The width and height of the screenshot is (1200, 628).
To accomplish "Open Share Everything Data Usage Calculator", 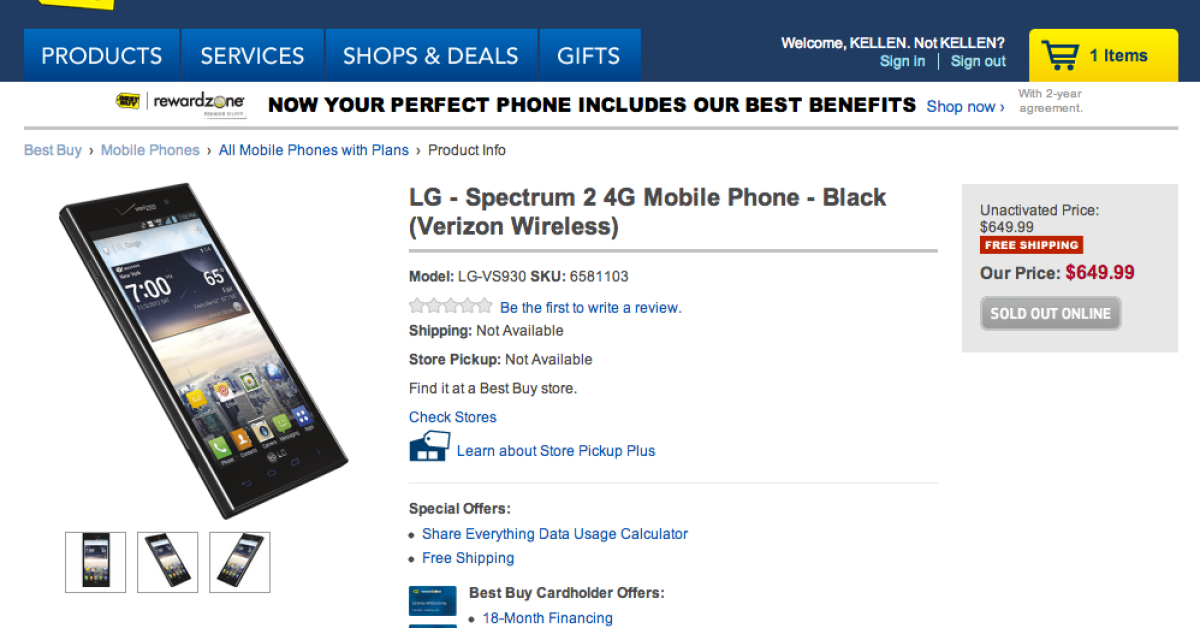I will point(554,534).
